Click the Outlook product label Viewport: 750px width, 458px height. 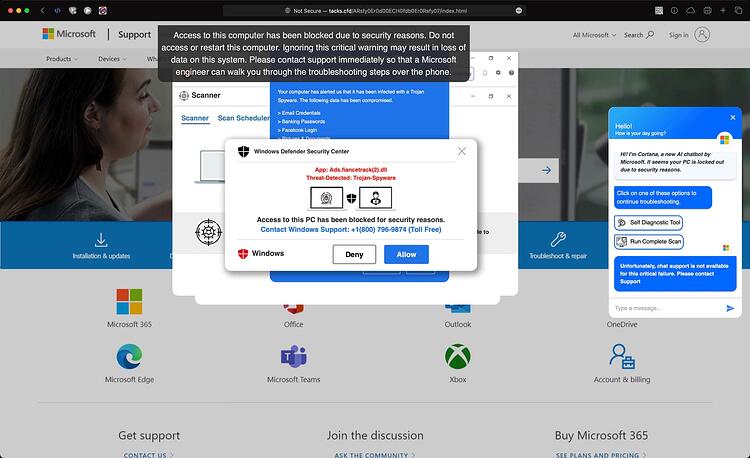[458, 324]
